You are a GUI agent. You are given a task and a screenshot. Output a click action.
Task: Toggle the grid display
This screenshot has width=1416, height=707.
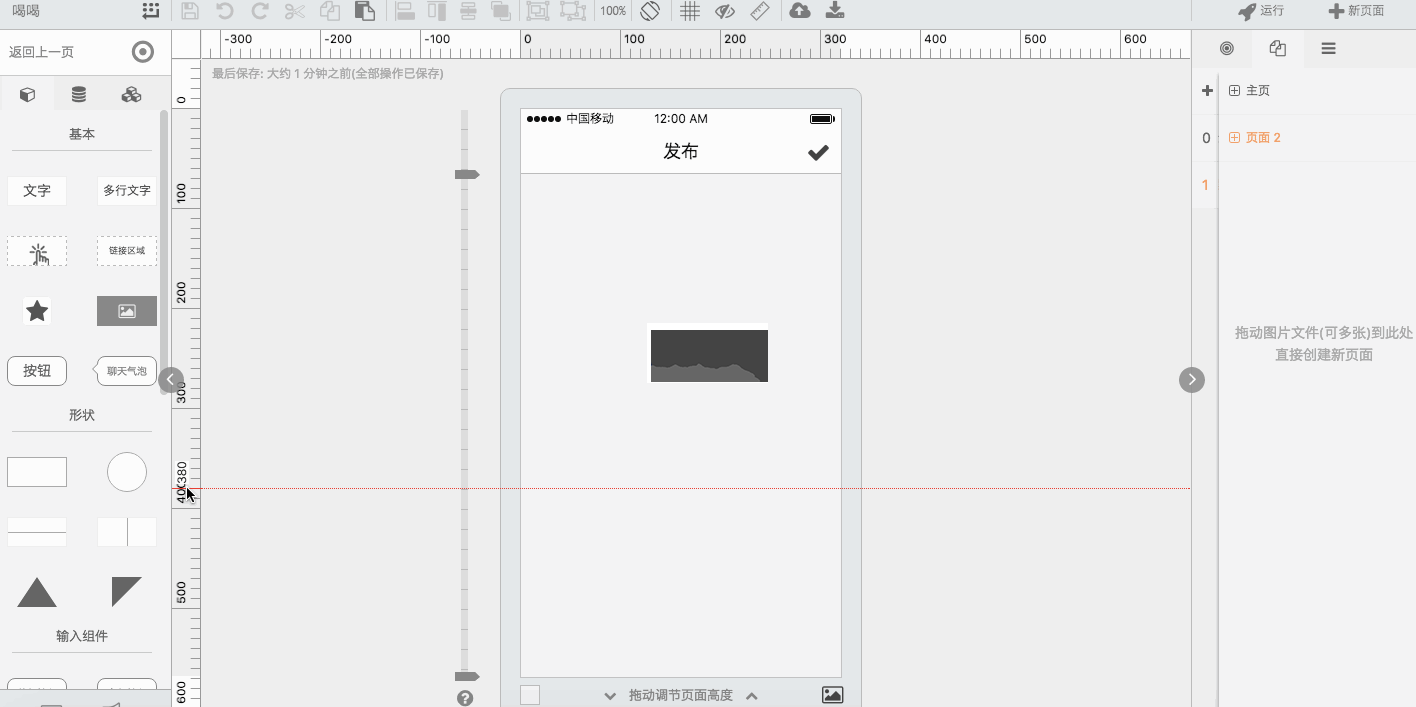690,11
